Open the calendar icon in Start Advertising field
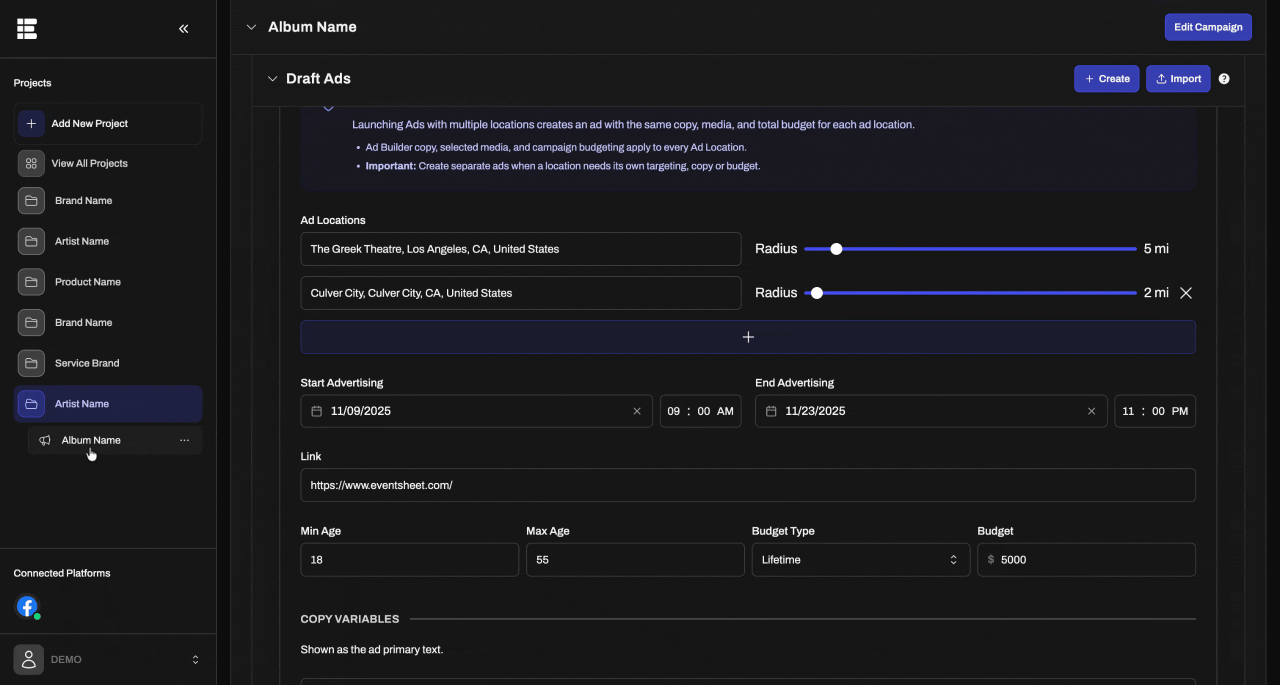The width and height of the screenshot is (1280, 685). pyautogui.click(x=317, y=411)
